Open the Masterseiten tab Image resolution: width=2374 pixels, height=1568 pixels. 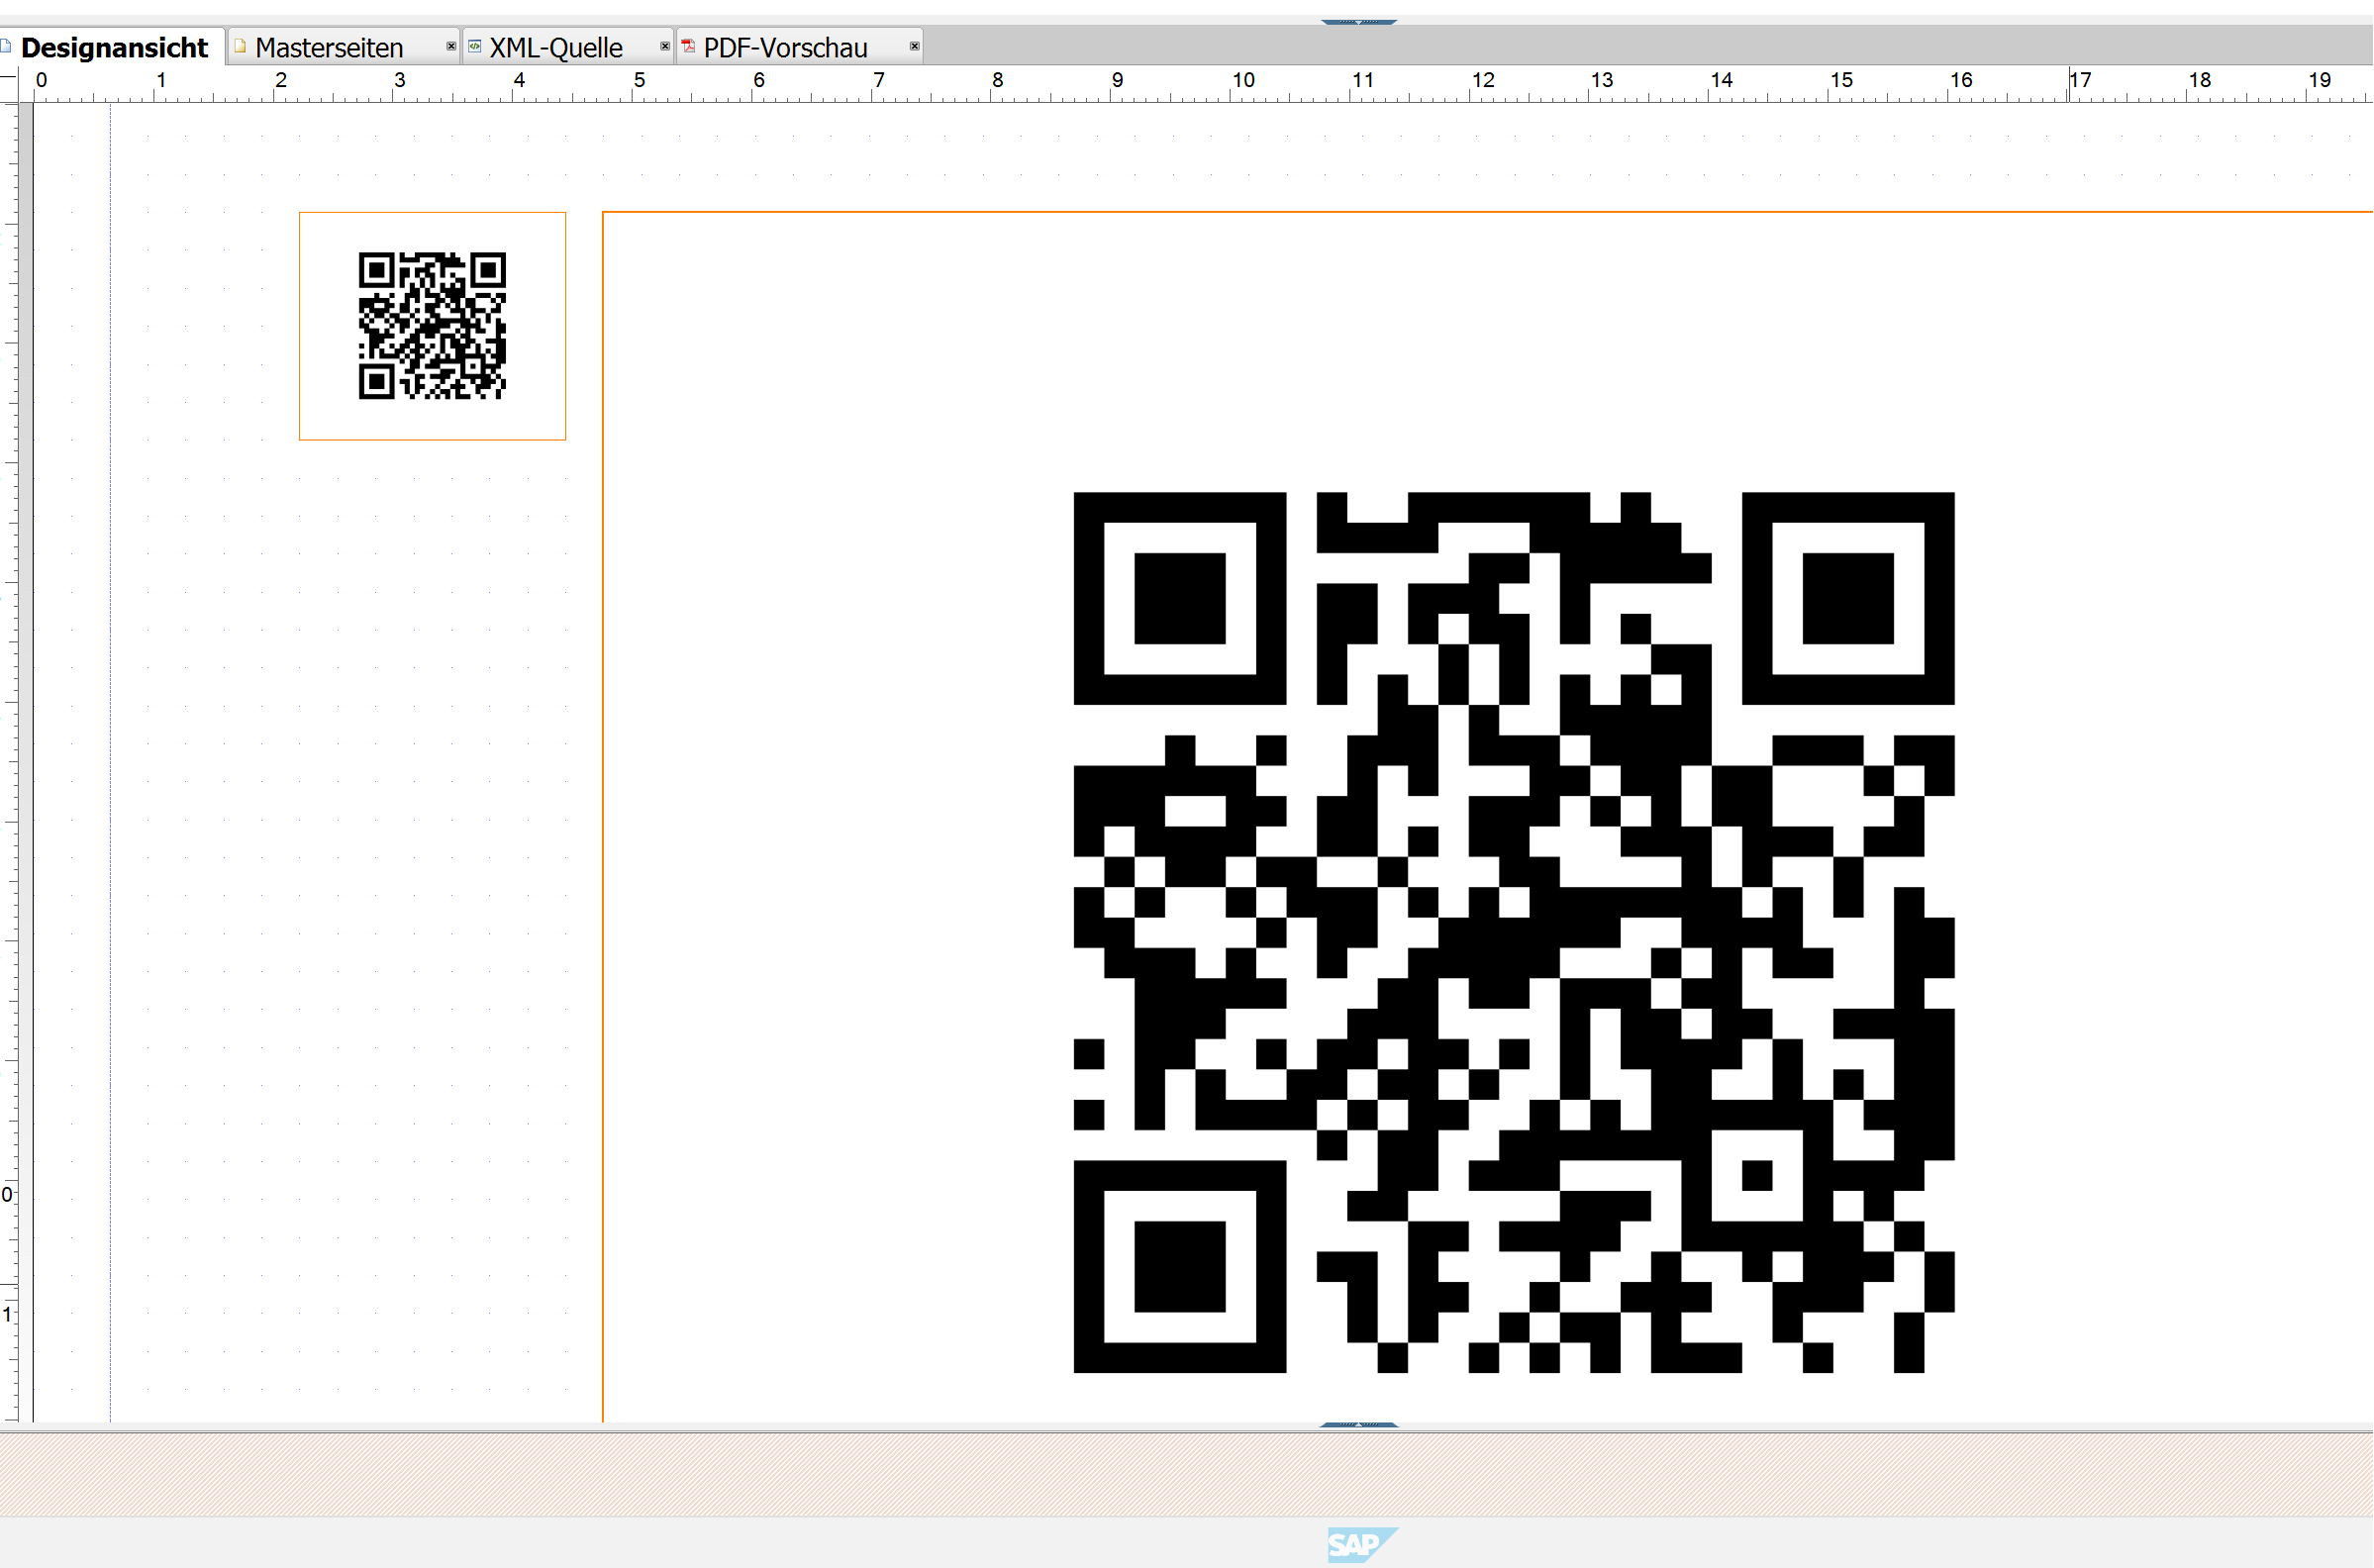[x=328, y=47]
